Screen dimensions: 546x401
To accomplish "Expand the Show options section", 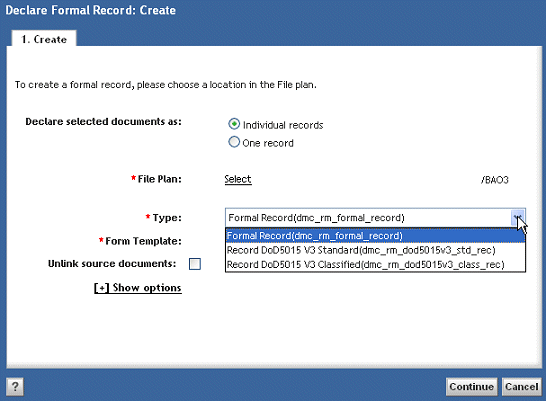I will 138,288.
